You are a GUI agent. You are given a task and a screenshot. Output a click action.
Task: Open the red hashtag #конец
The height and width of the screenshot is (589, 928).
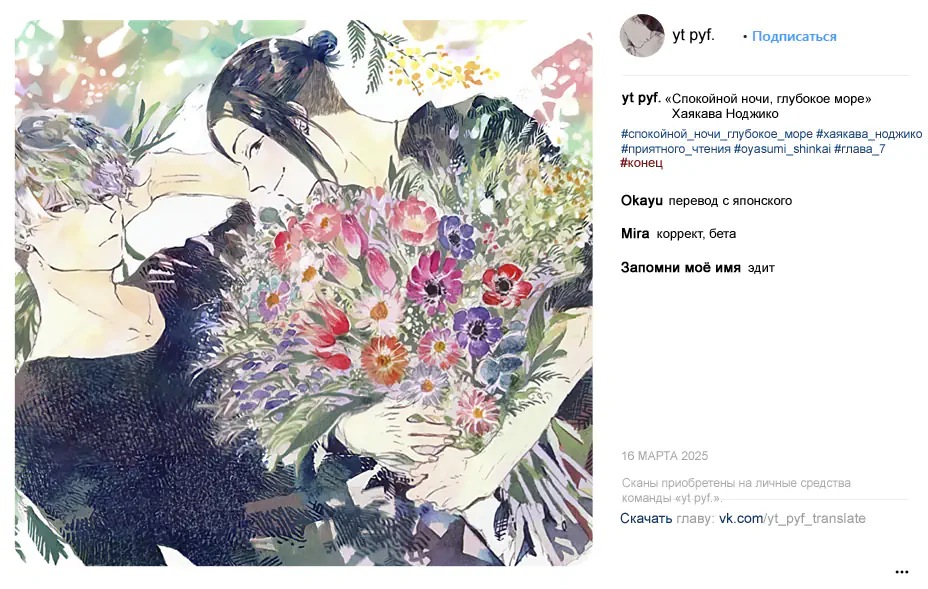(x=642, y=163)
